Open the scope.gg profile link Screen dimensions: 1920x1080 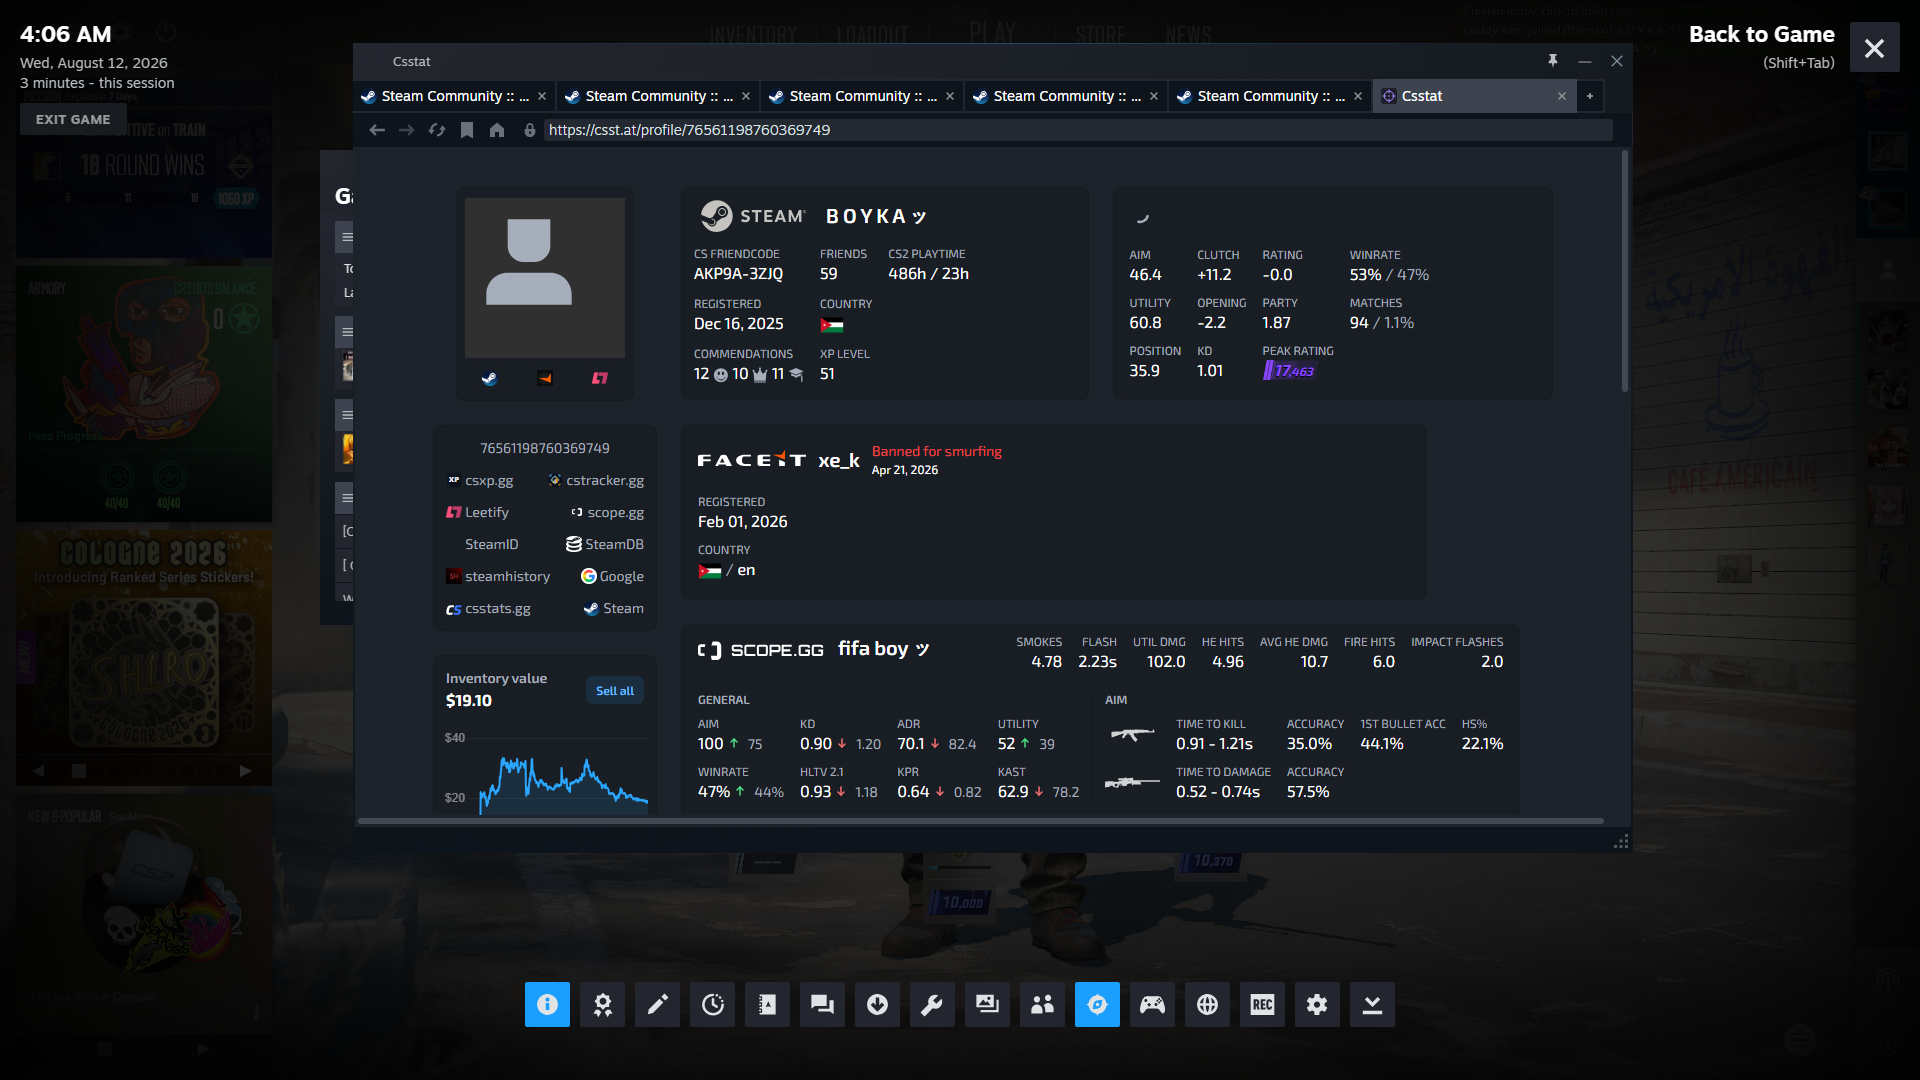click(607, 512)
